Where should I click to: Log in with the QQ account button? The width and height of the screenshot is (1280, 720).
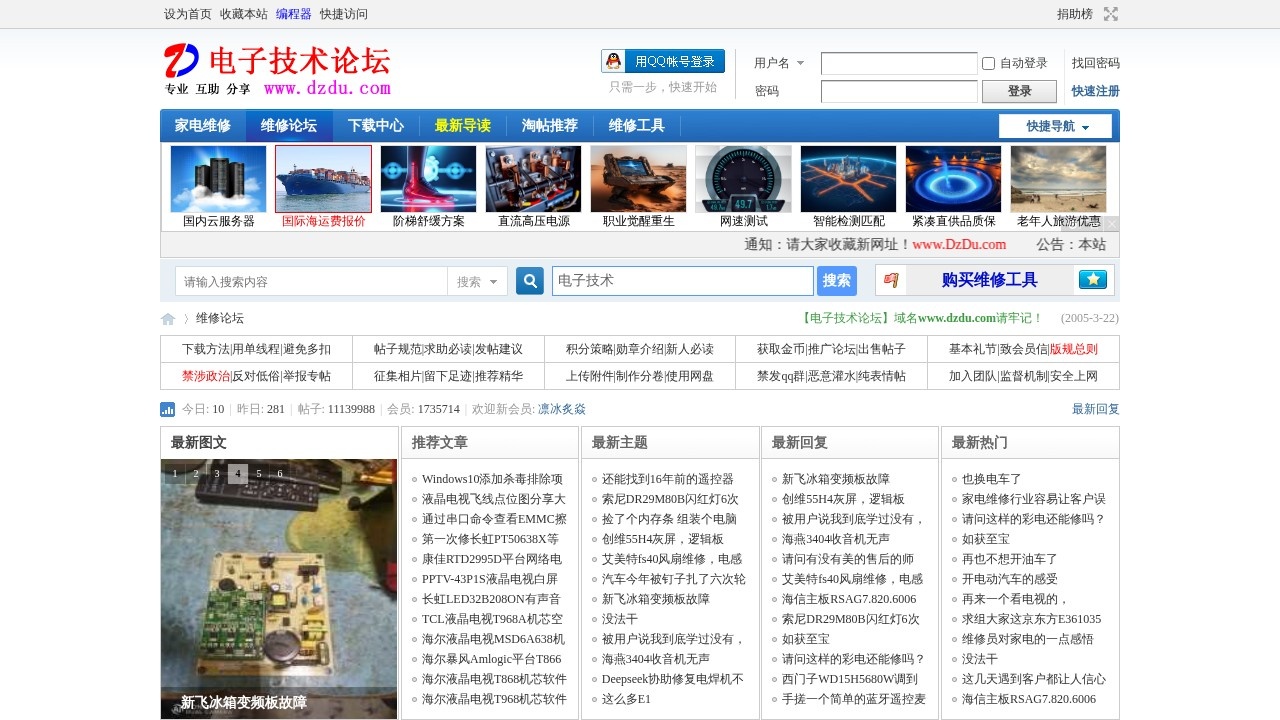(663, 61)
